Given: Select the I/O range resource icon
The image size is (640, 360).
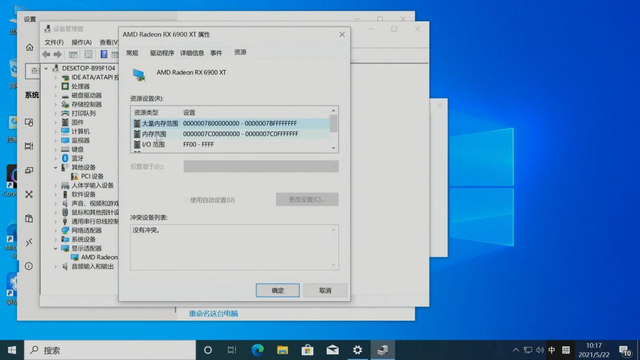Looking at the screenshot, I should pos(137,144).
